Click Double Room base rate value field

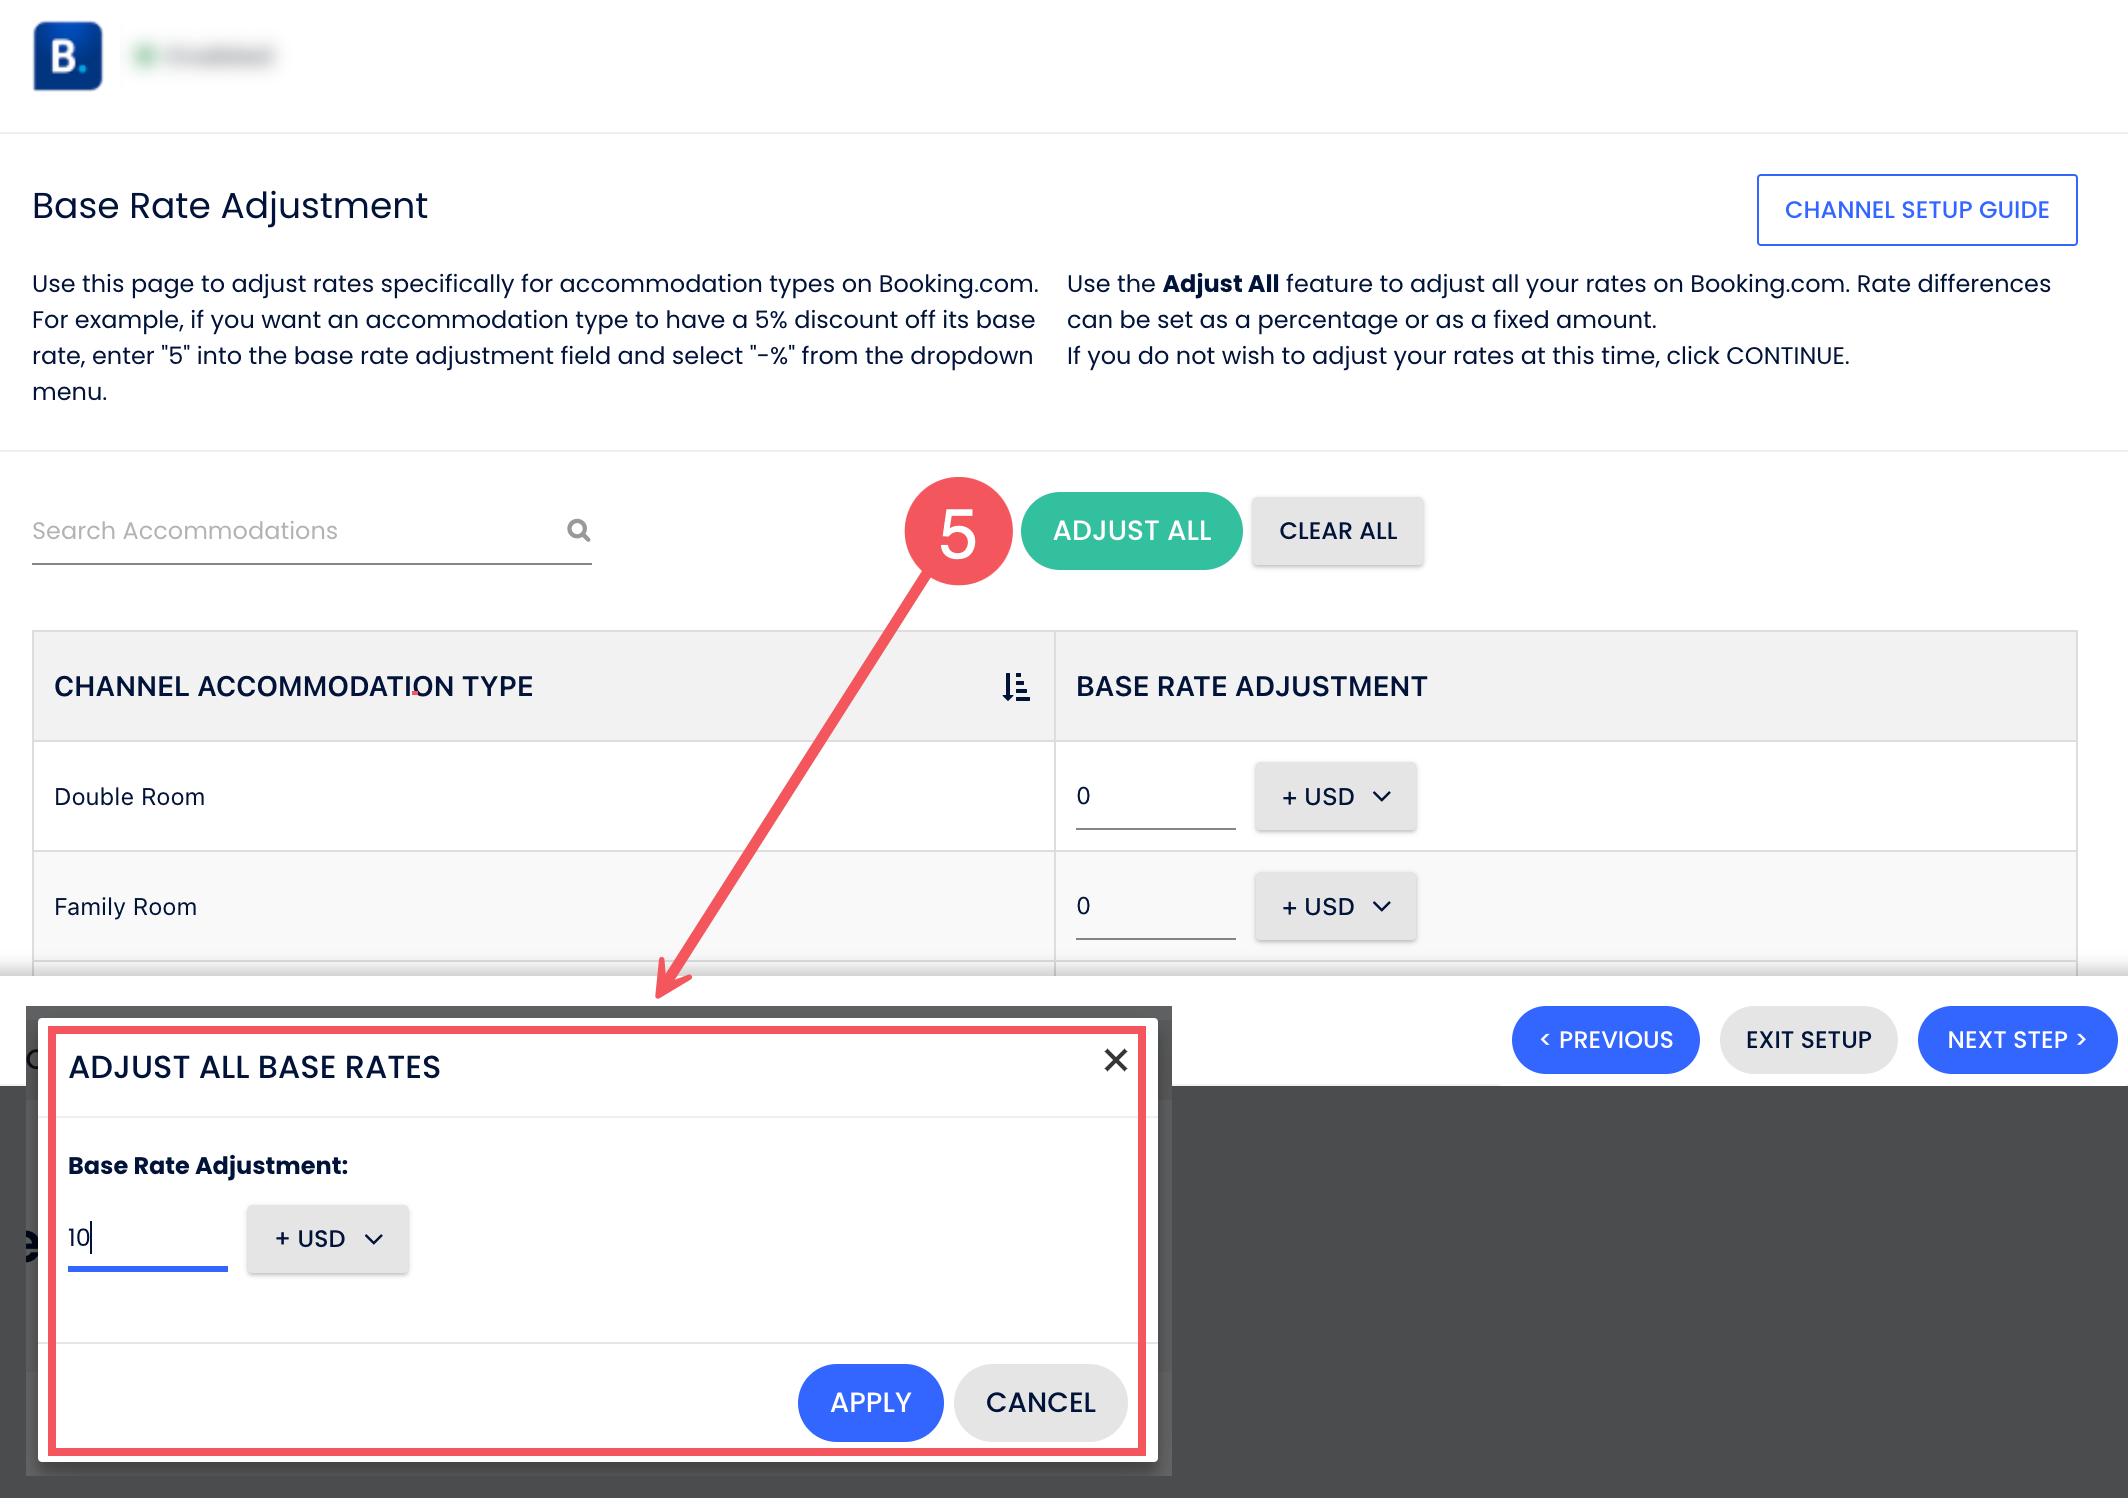(1155, 797)
